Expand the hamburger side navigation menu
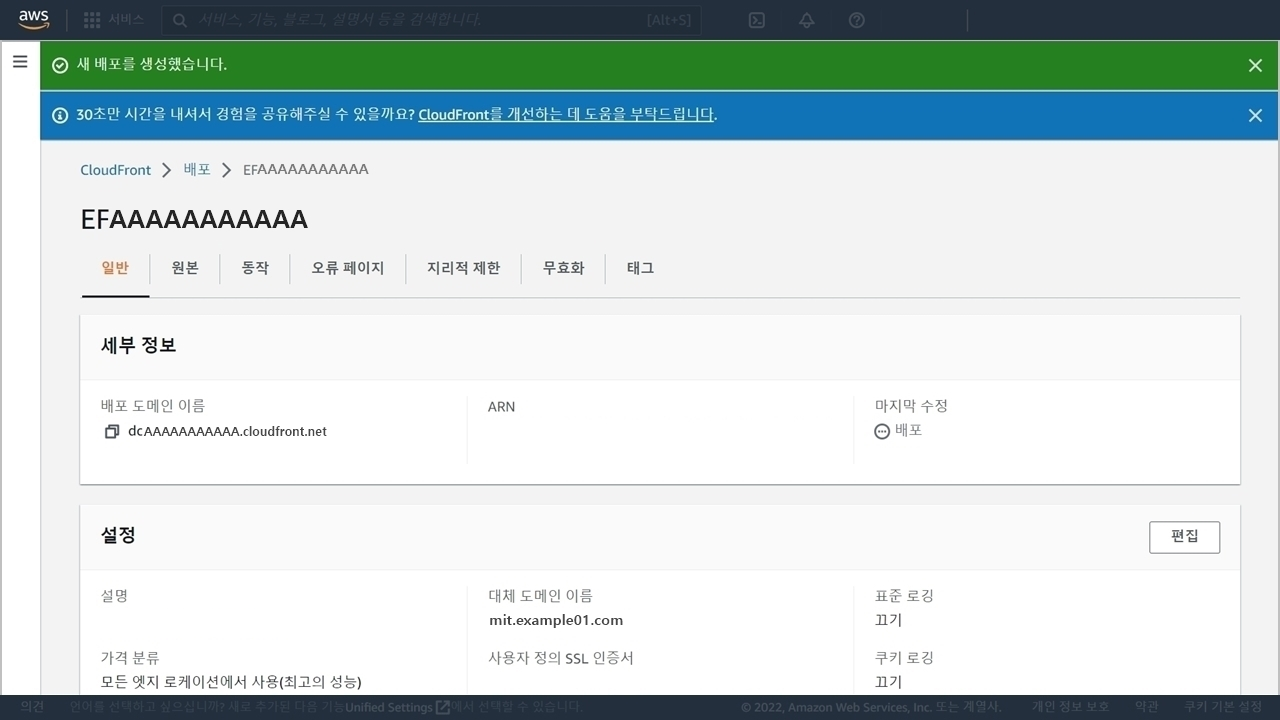The height and width of the screenshot is (720, 1280). point(20,62)
